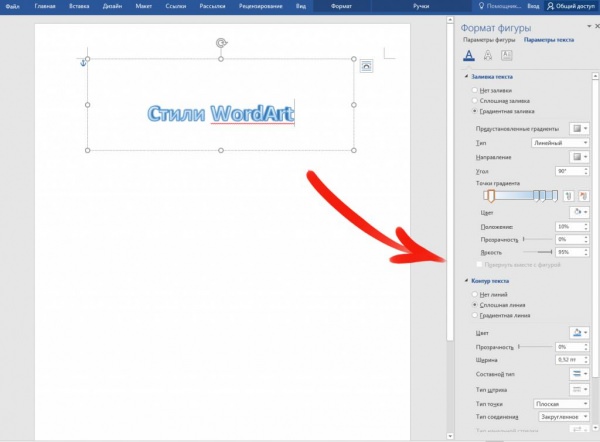Viewport: 600px width, 442px height.
Task: Open the Text Effects icon tab
Action: [488, 55]
